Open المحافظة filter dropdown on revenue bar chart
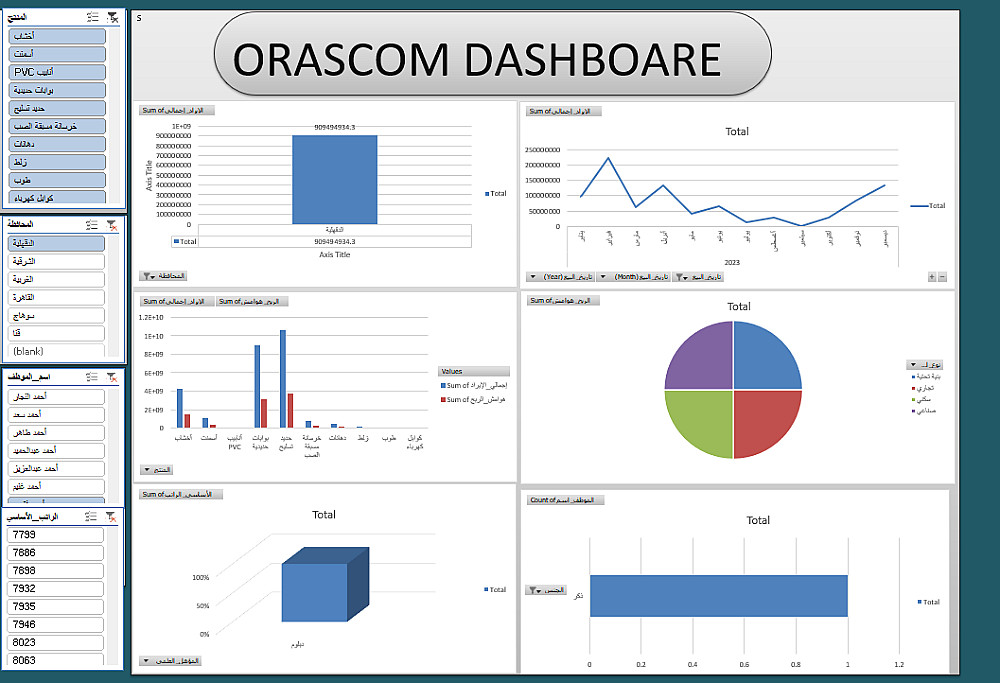 [x=164, y=276]
